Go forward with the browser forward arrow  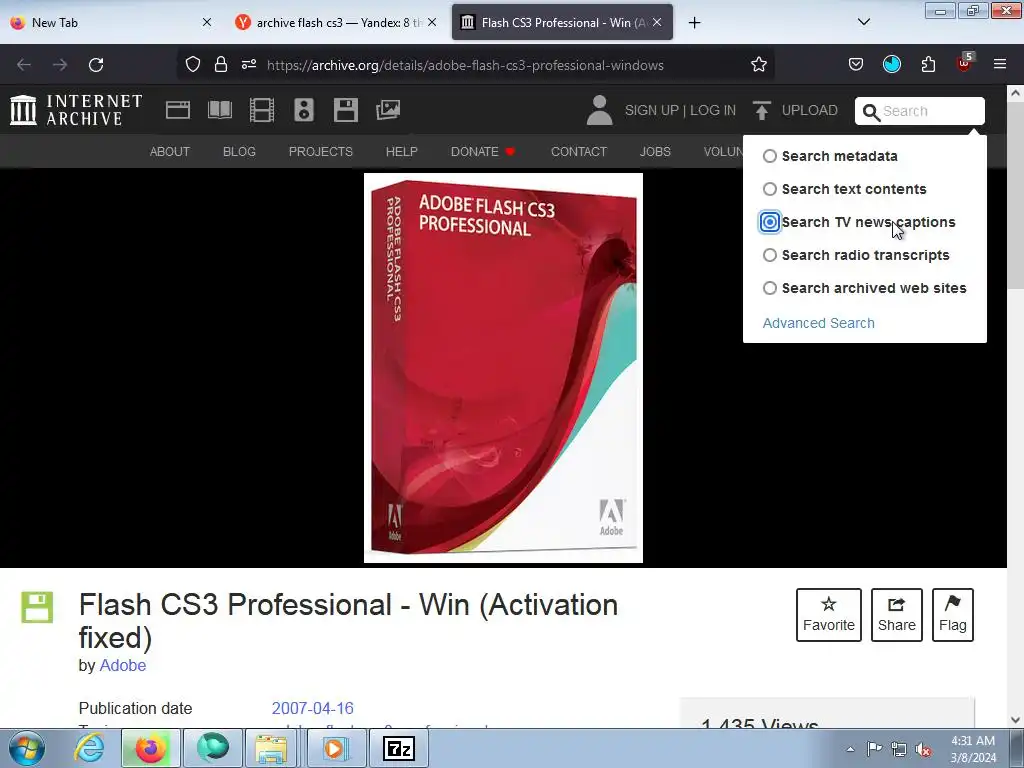click(60, 65)
